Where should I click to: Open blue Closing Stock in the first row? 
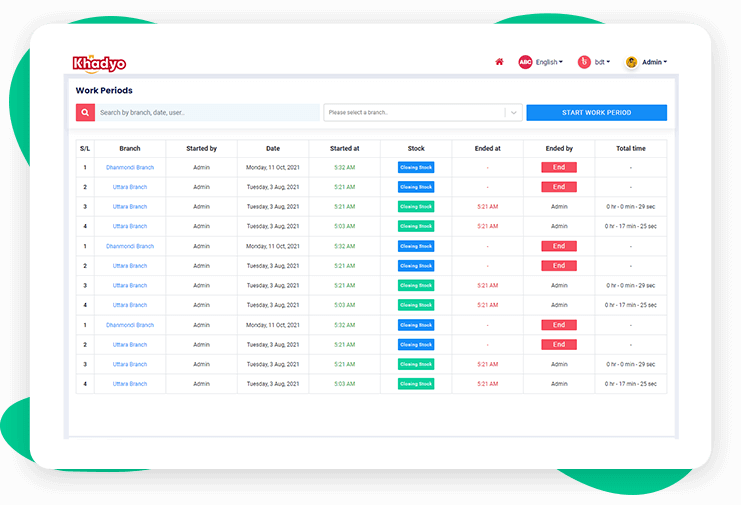tap(416, 167)
